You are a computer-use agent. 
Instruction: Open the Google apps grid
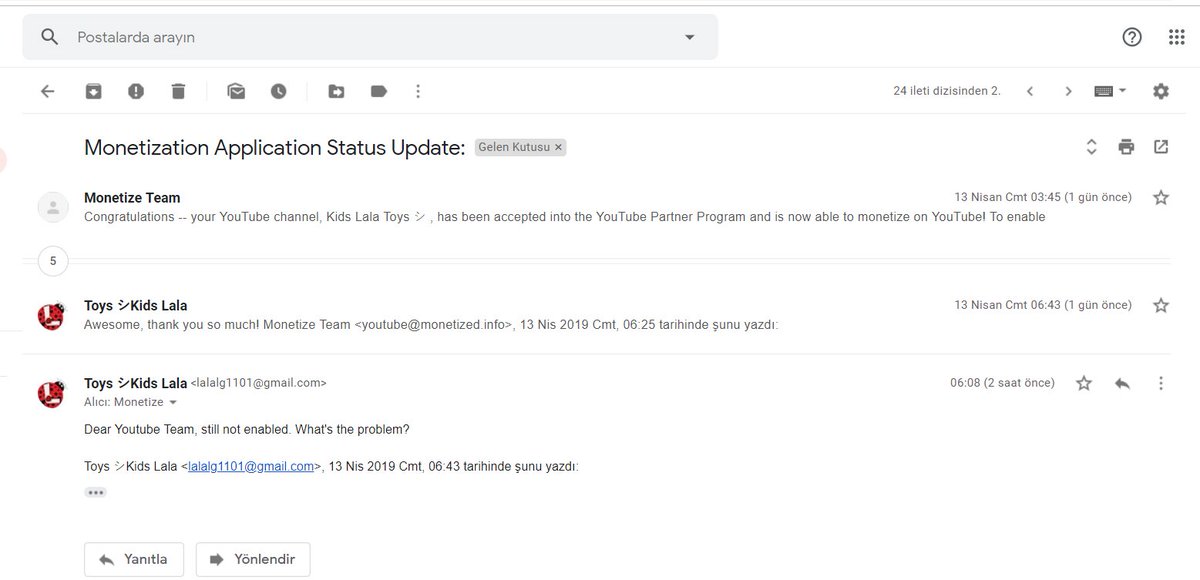(1177, 37)
